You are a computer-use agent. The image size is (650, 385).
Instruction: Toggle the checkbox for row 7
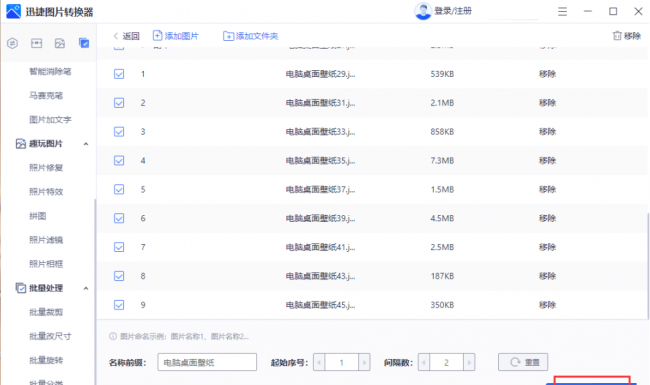pyautogui.click(x=119, y=247)
